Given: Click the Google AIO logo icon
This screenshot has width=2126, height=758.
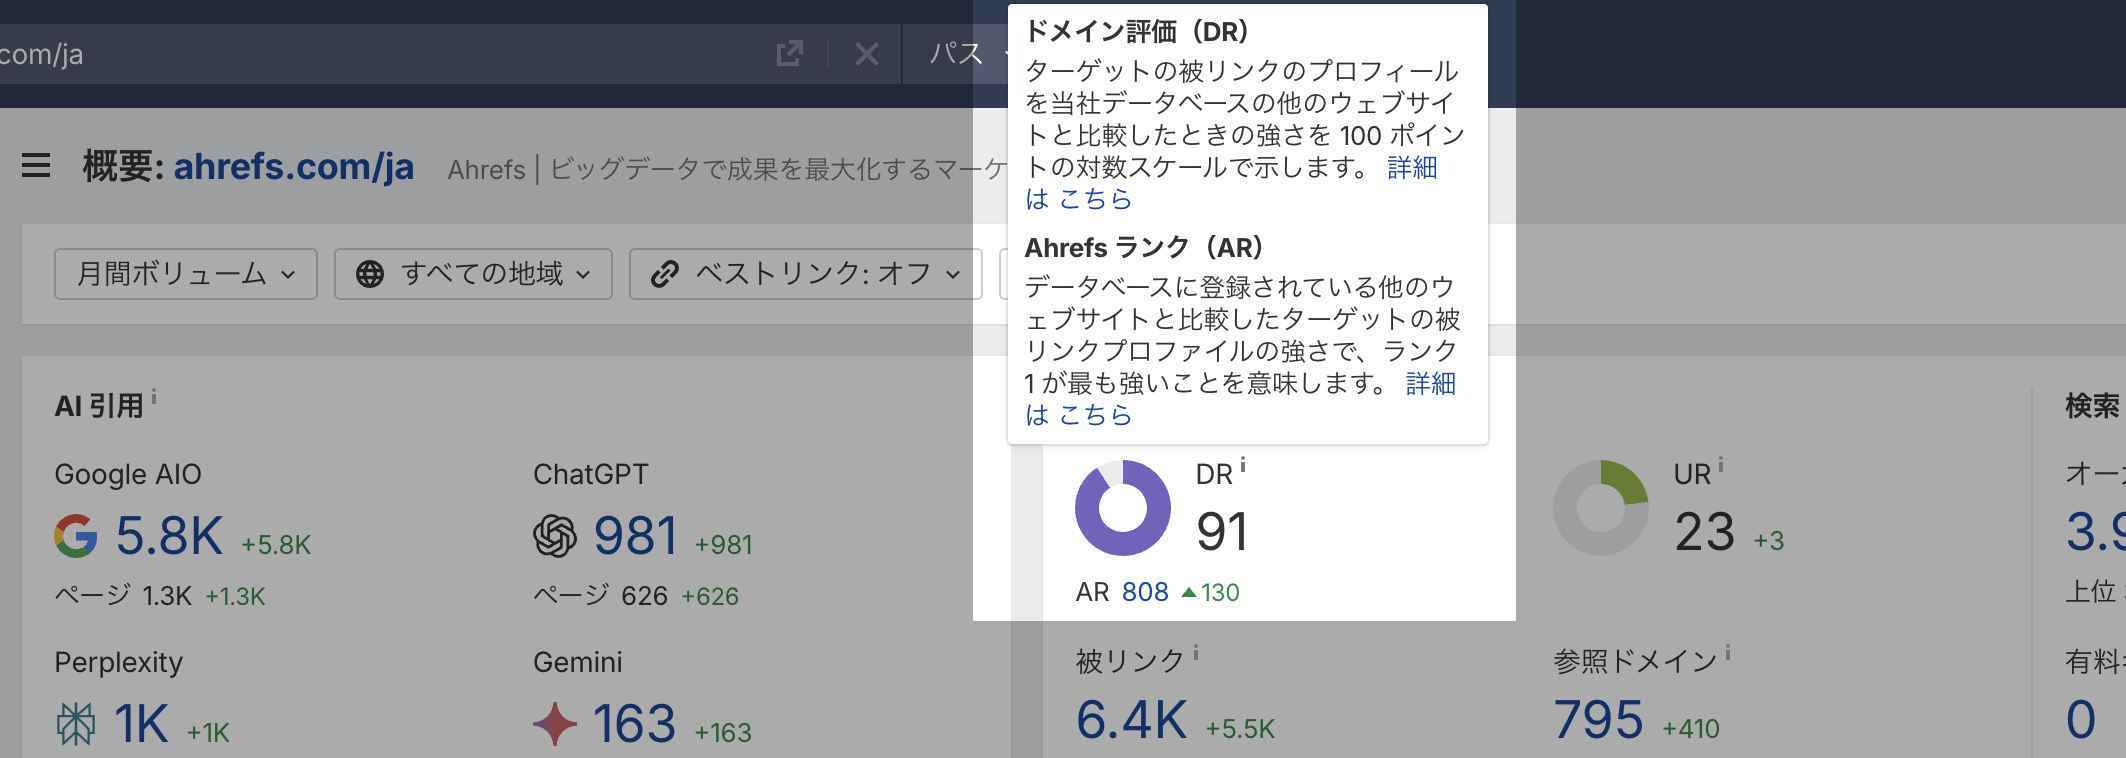Looking at the screenshot, I should pyautogui.click(x=76, y=536).
